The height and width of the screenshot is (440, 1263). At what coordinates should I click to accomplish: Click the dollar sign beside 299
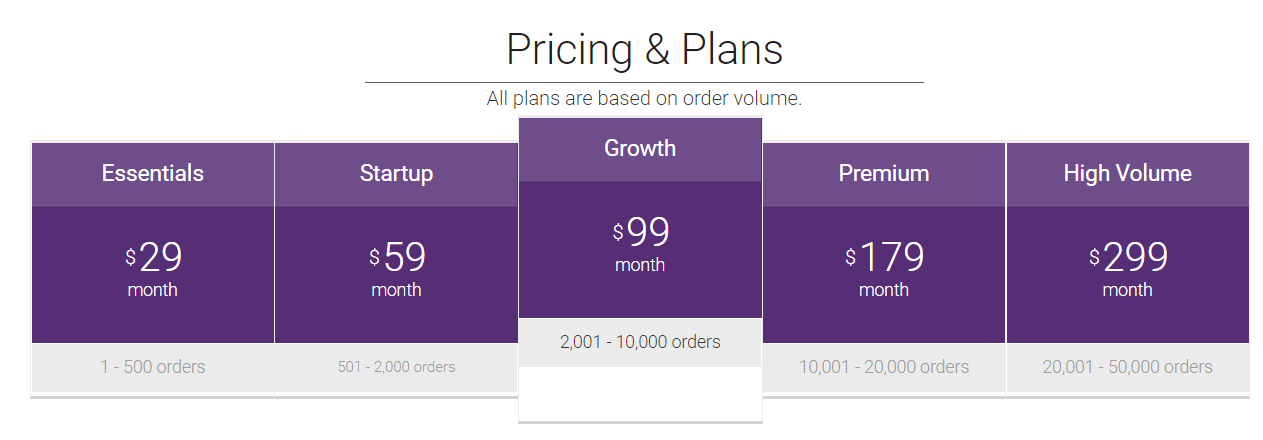pos(1094,257)
